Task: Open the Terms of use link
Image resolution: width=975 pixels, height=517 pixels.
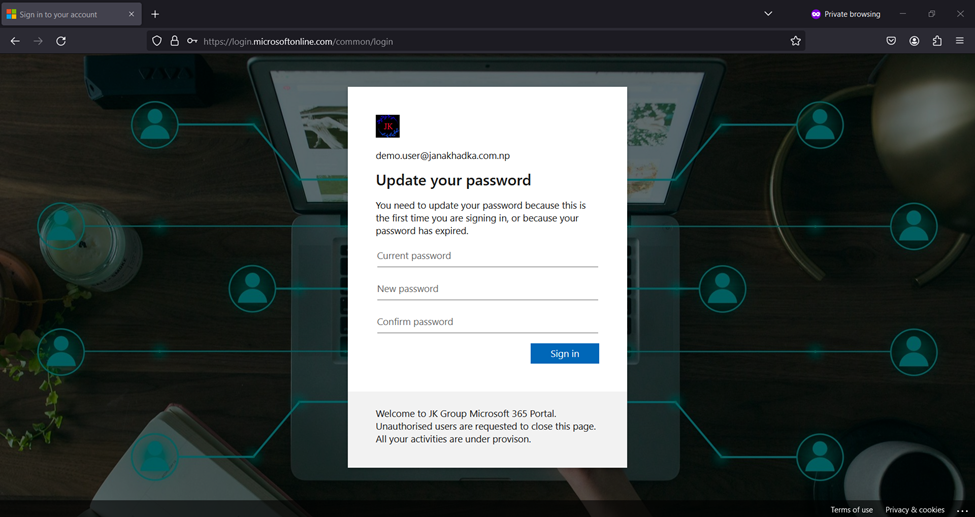Action: (x=851, y=510)
